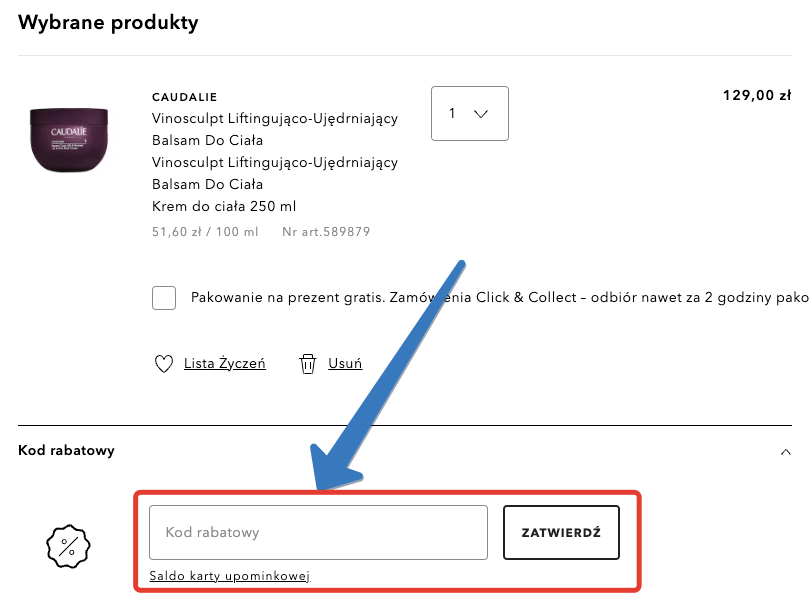Click the 129,00 zł product price
The image size is (809, 609).
756,96
